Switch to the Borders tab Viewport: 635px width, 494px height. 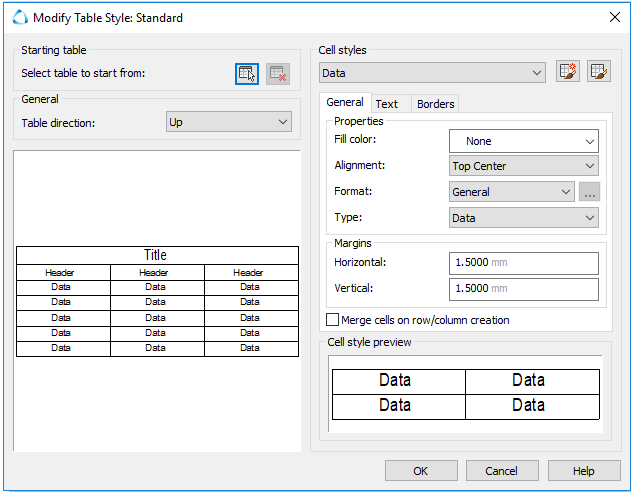tap(435, 104)
